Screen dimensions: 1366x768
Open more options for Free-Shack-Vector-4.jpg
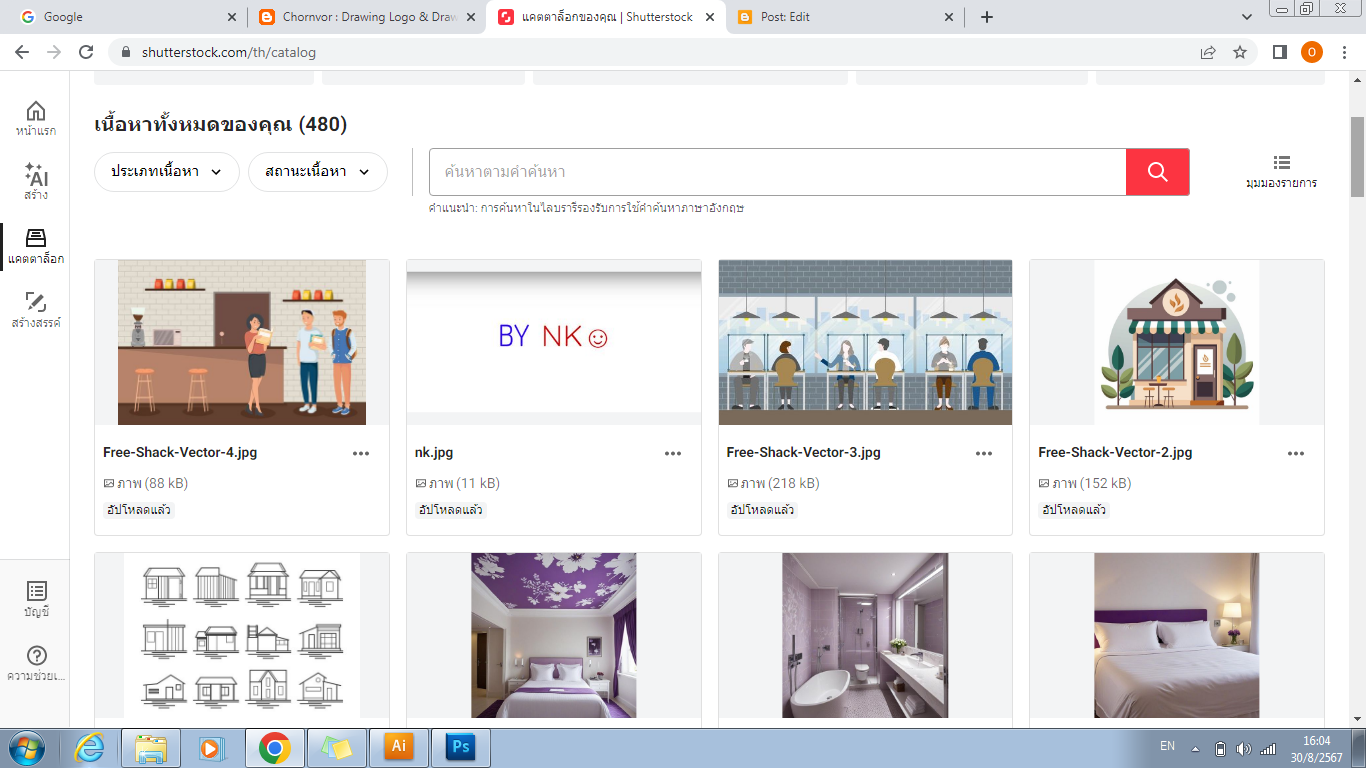pos(361,453)
